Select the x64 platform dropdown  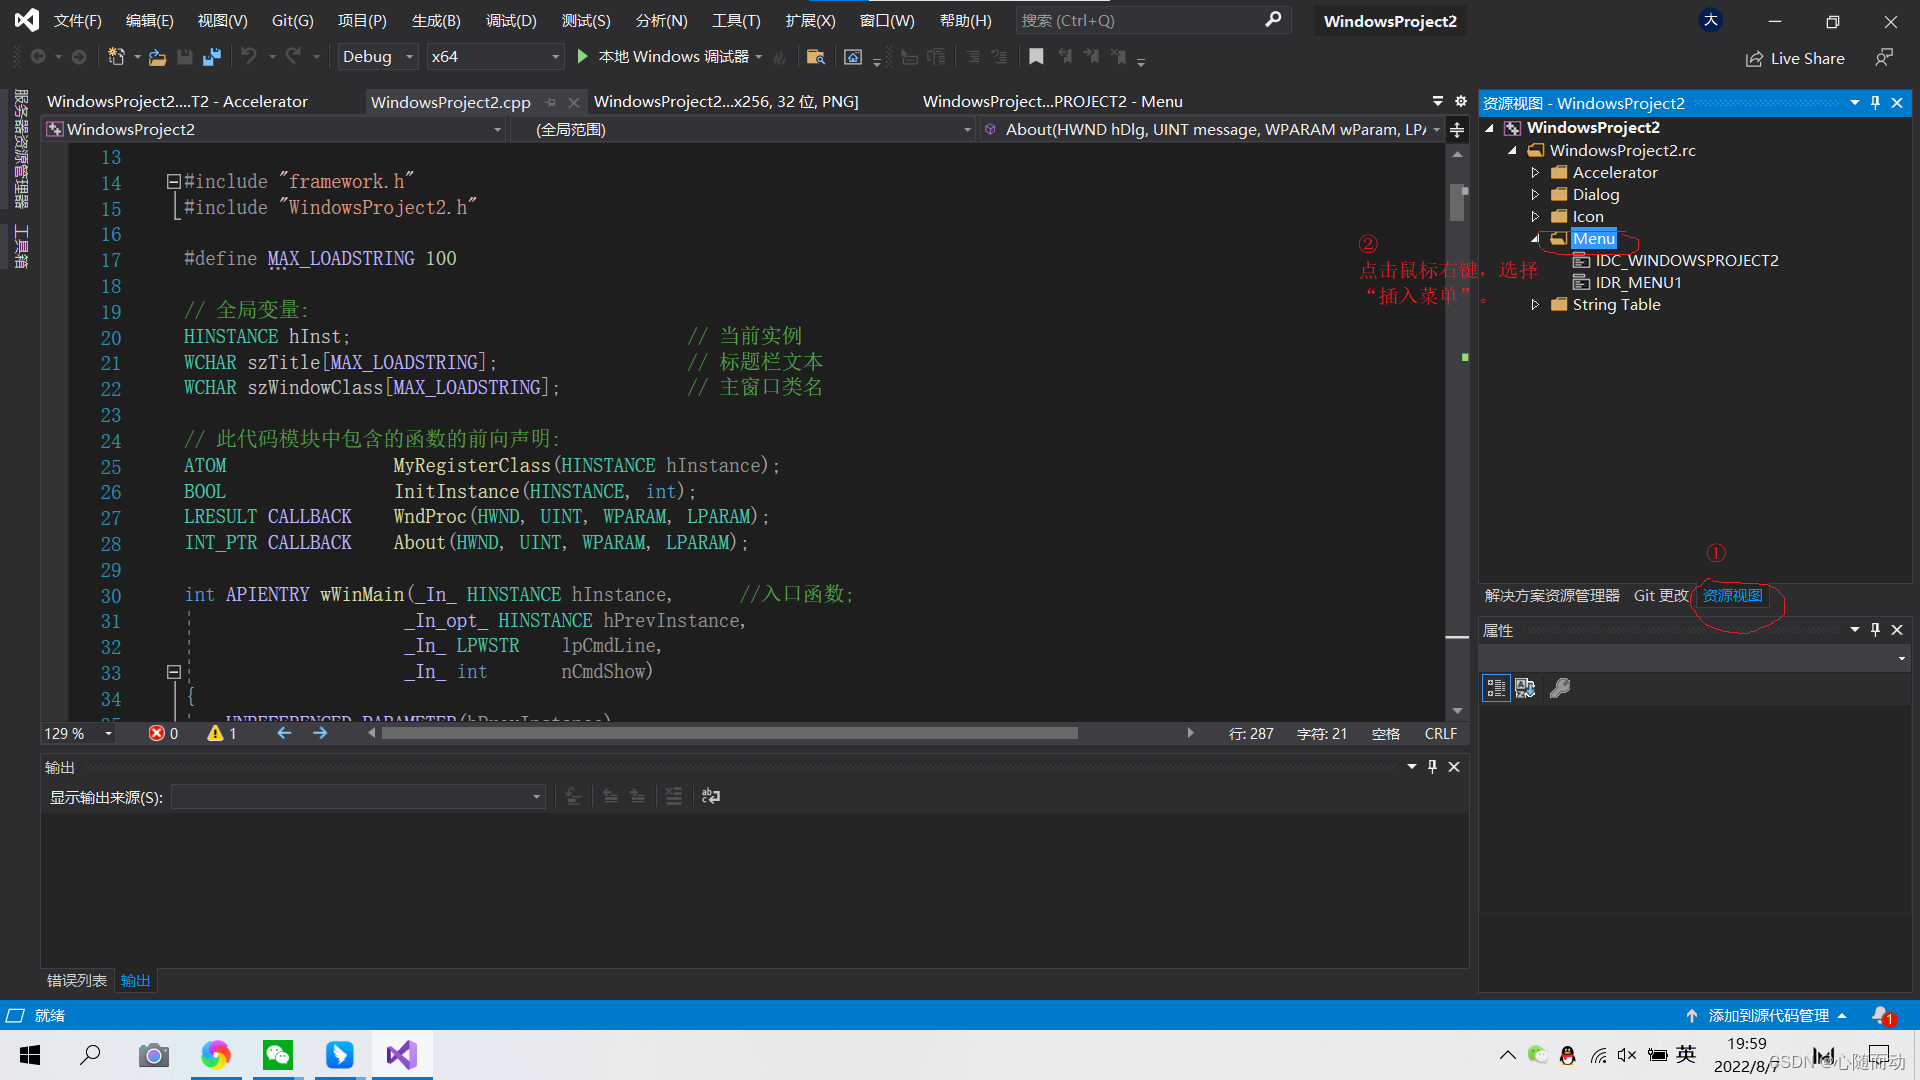click(492, 57)
